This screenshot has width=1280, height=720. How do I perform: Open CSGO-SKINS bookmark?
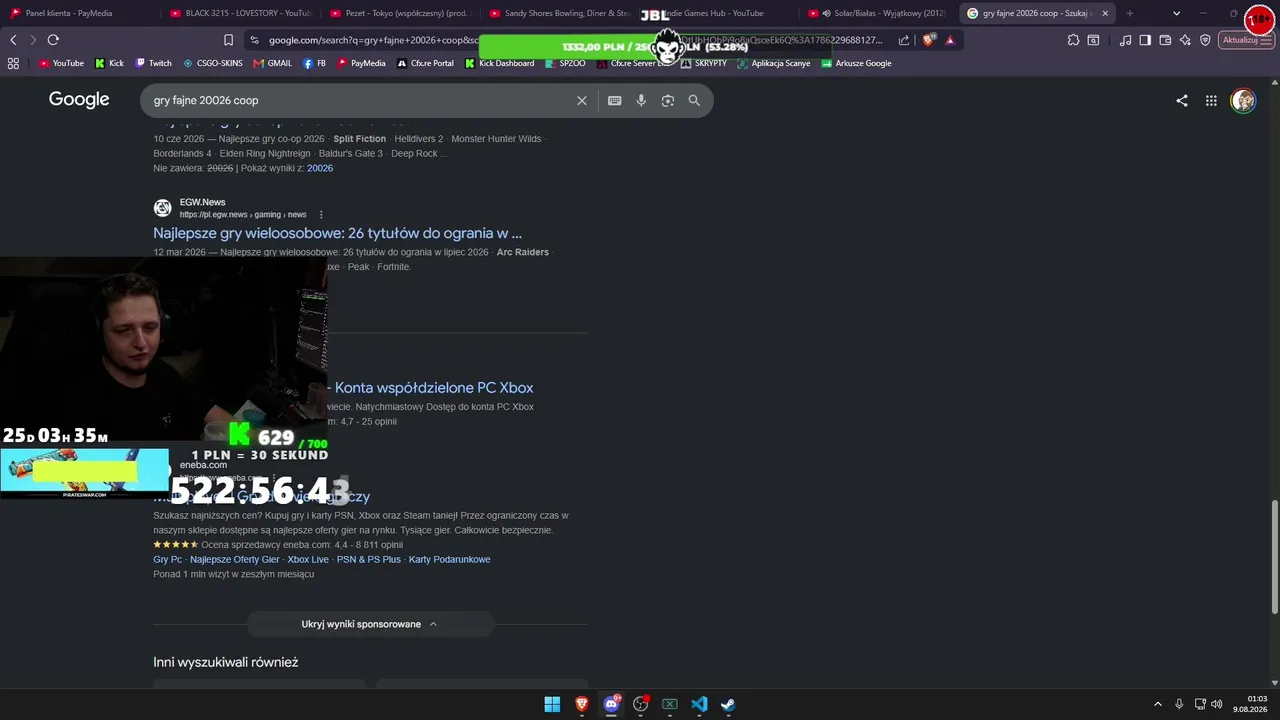pos(213,63)
